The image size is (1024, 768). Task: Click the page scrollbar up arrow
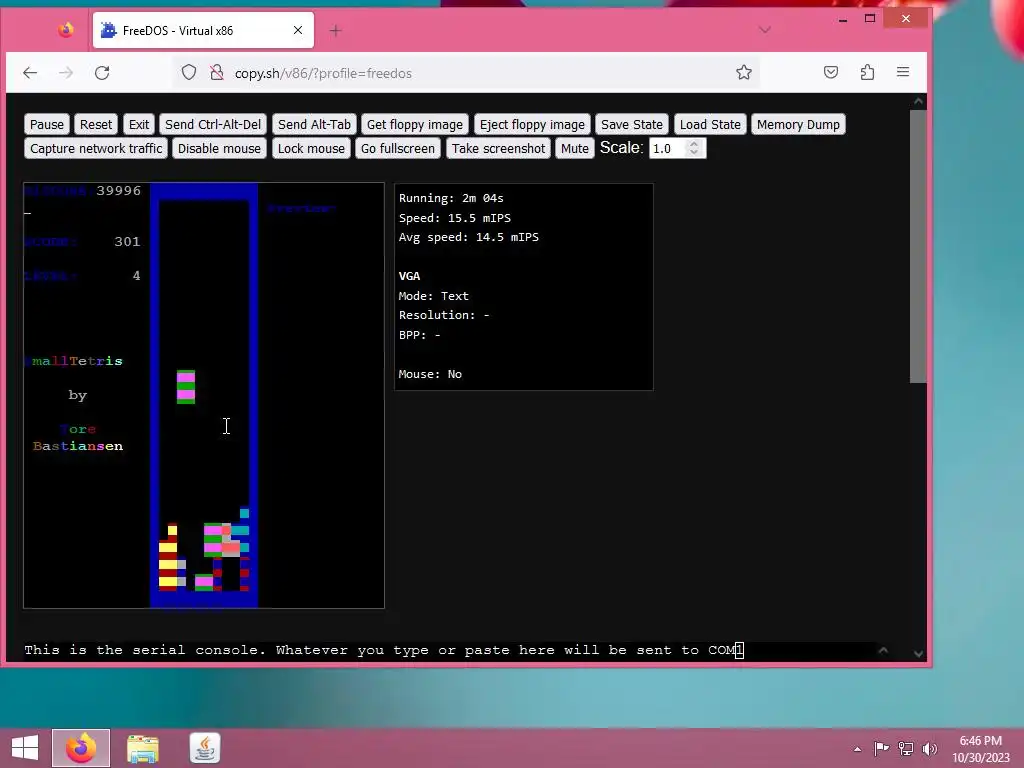click(x=918, y=101)
